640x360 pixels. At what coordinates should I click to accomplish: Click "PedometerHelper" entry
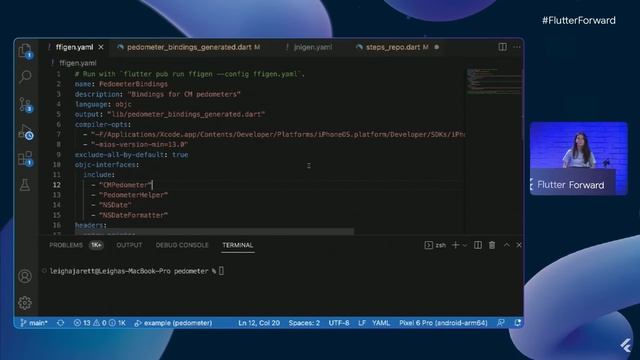coord(133,195)
